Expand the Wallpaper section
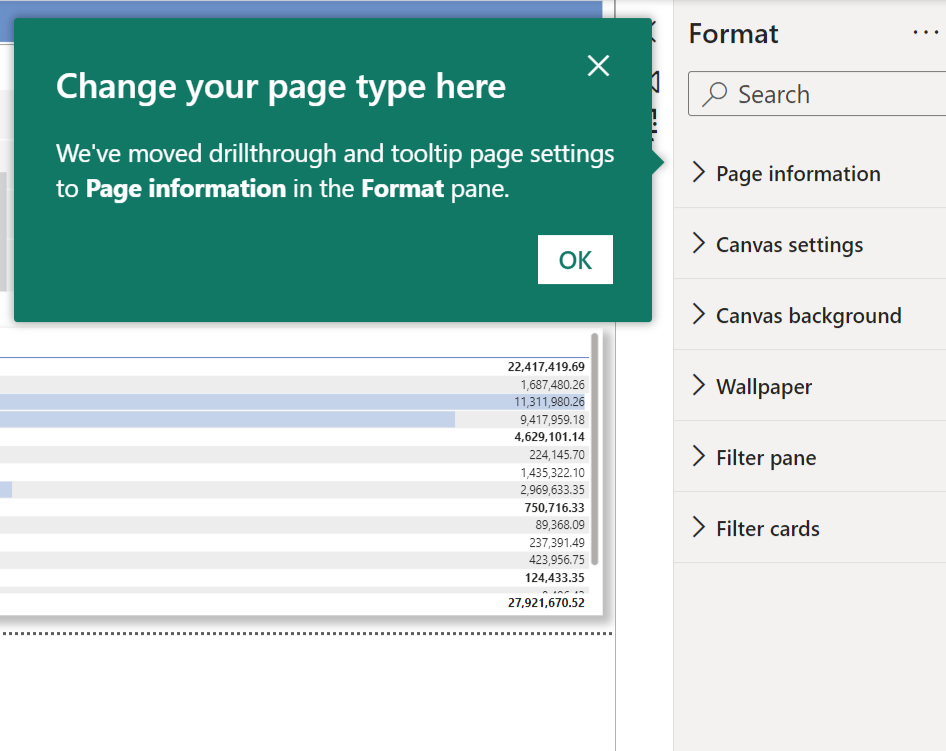The height and width of the screenshot is (751, 946). (810, 386)
